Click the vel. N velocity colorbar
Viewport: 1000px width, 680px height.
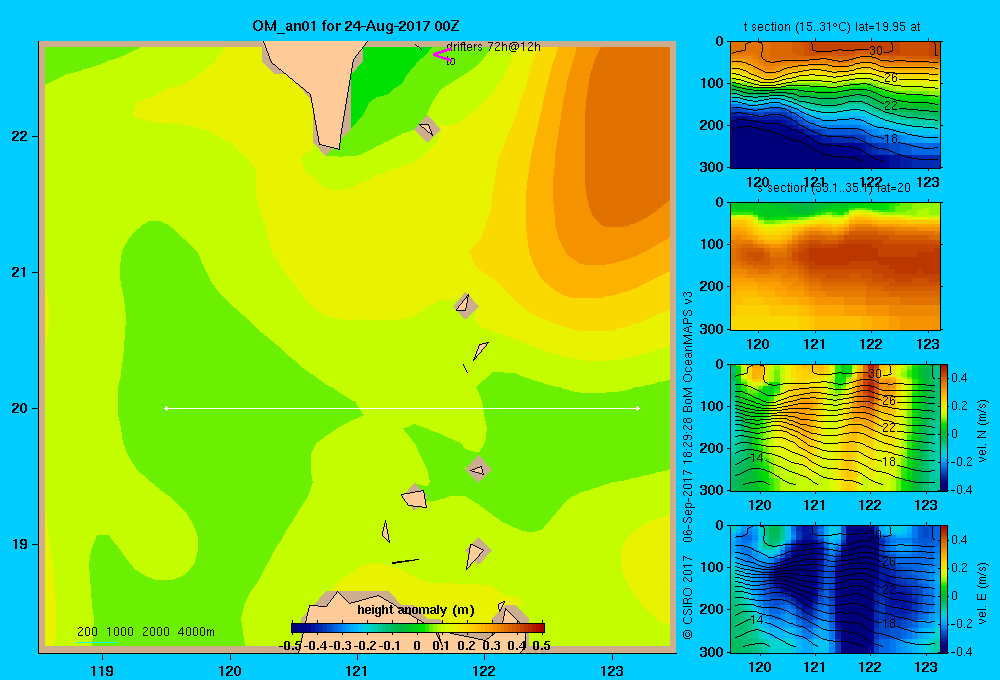coord(945,427)
